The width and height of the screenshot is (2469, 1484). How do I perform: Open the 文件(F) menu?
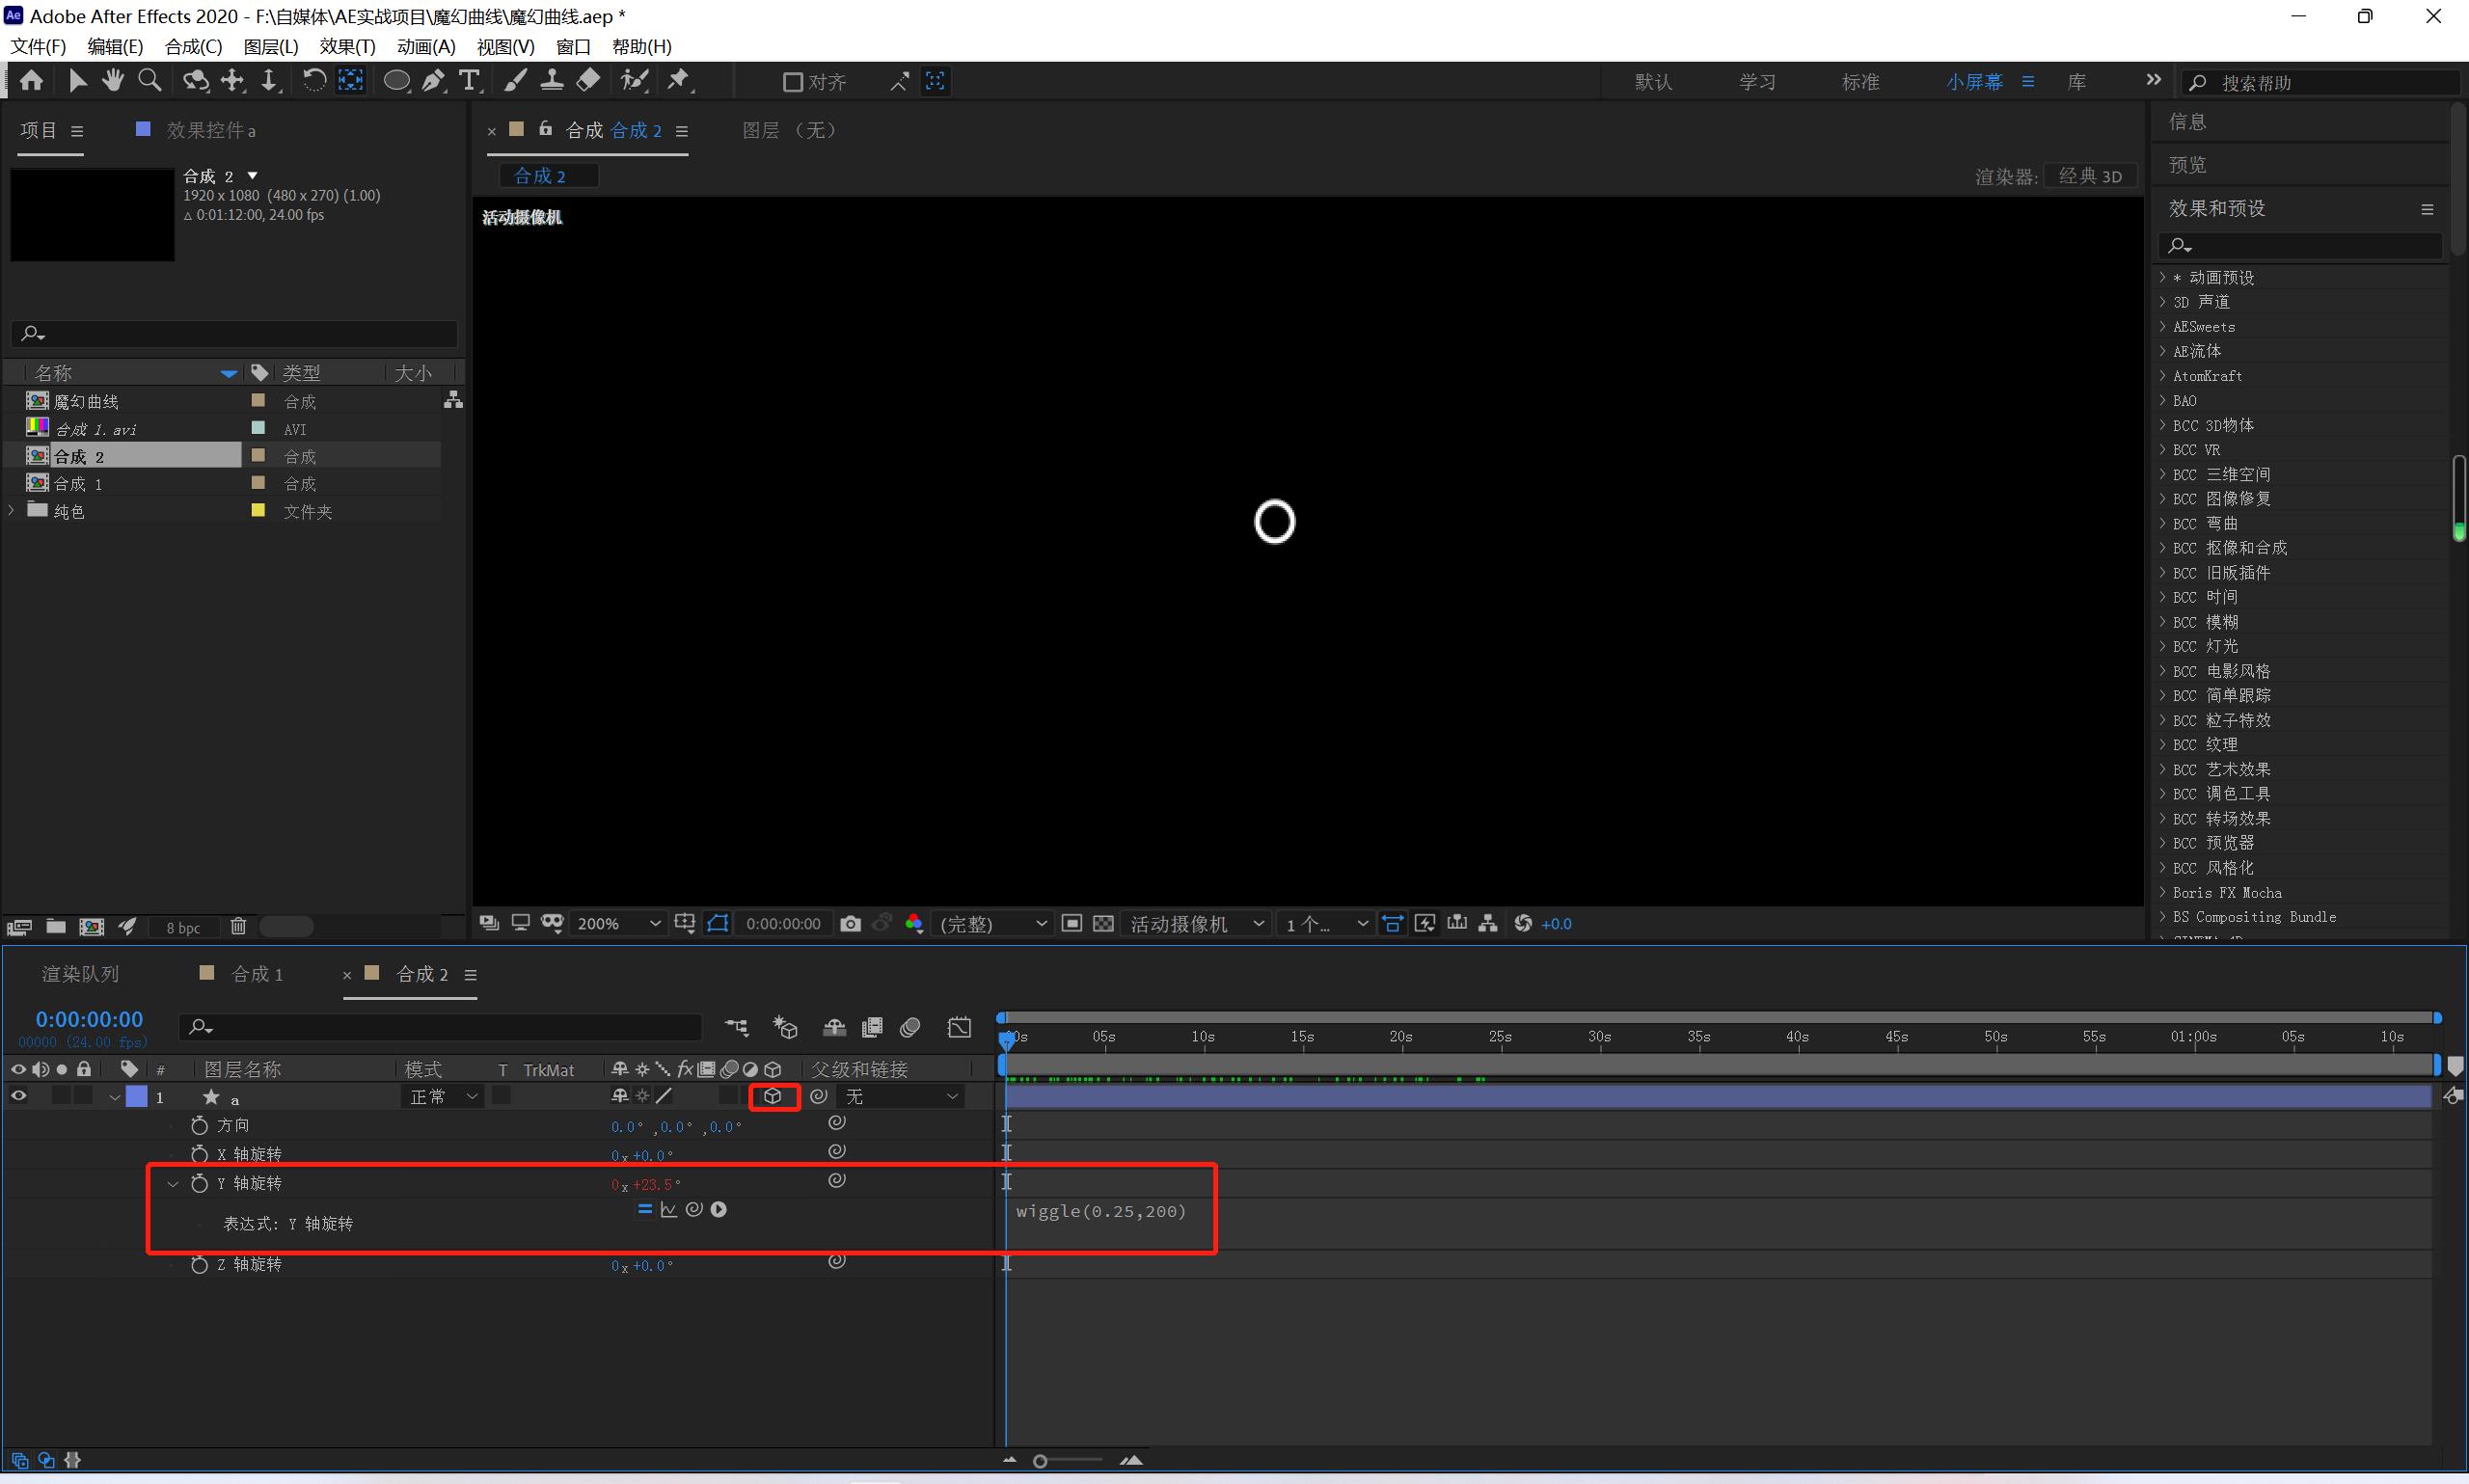click(38, 47)
